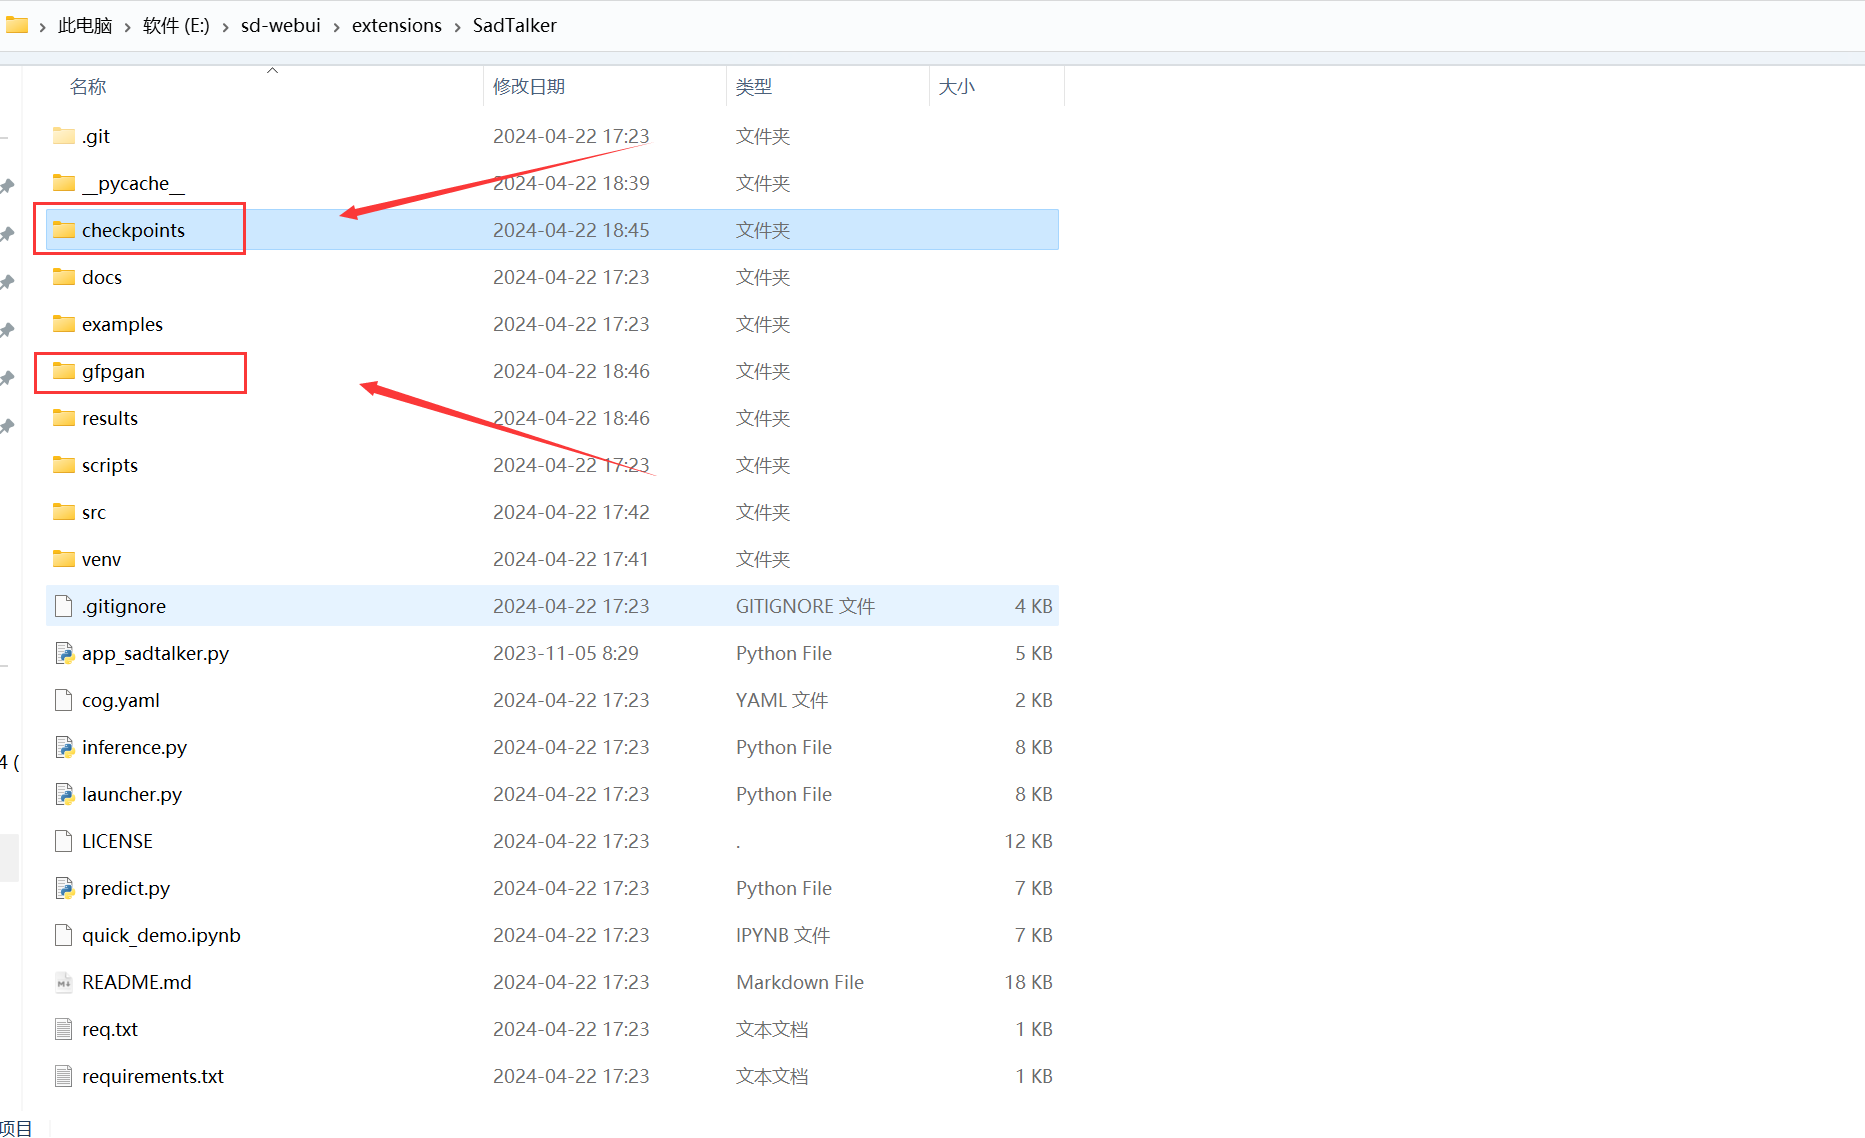1865x1138 pixels.
Task: Select the .git folder icon
Action: pyautogui.click(x=64, y=136)
